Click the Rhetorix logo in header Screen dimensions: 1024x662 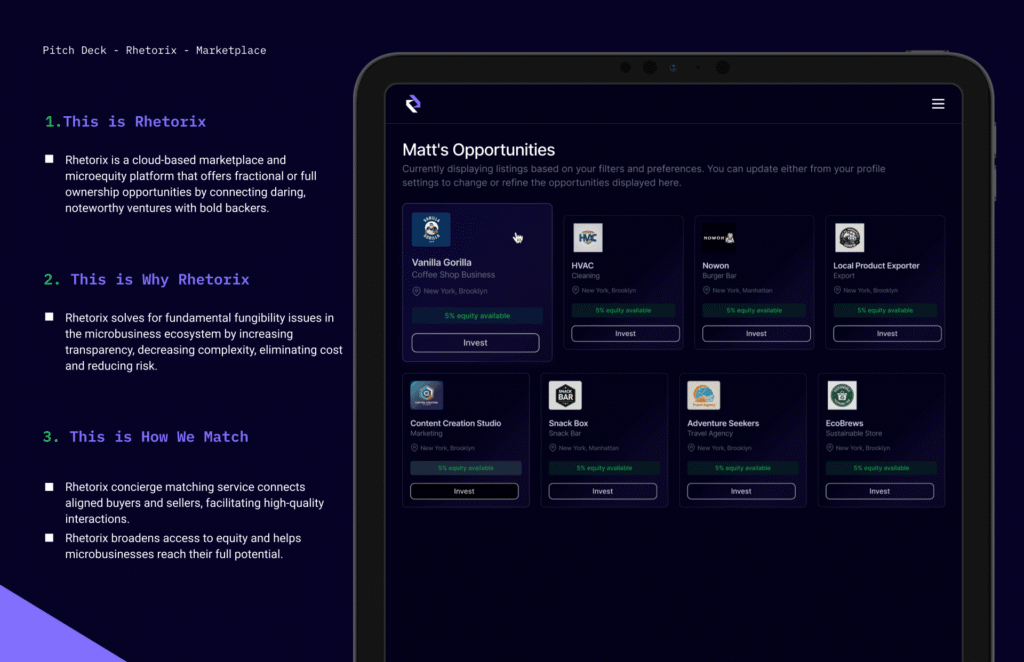(x=413, y=104)
